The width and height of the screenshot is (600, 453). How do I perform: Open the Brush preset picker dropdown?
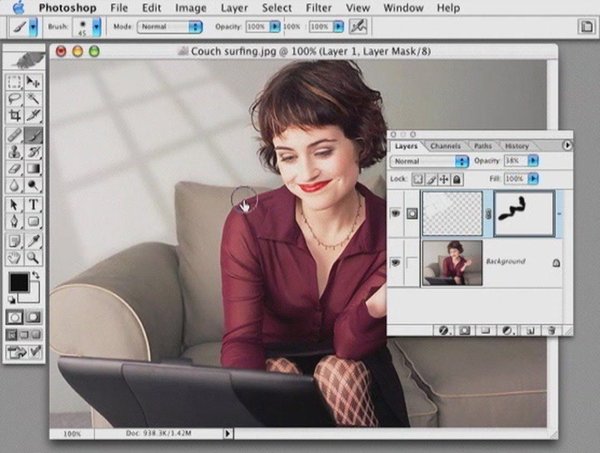pos(95,25)
